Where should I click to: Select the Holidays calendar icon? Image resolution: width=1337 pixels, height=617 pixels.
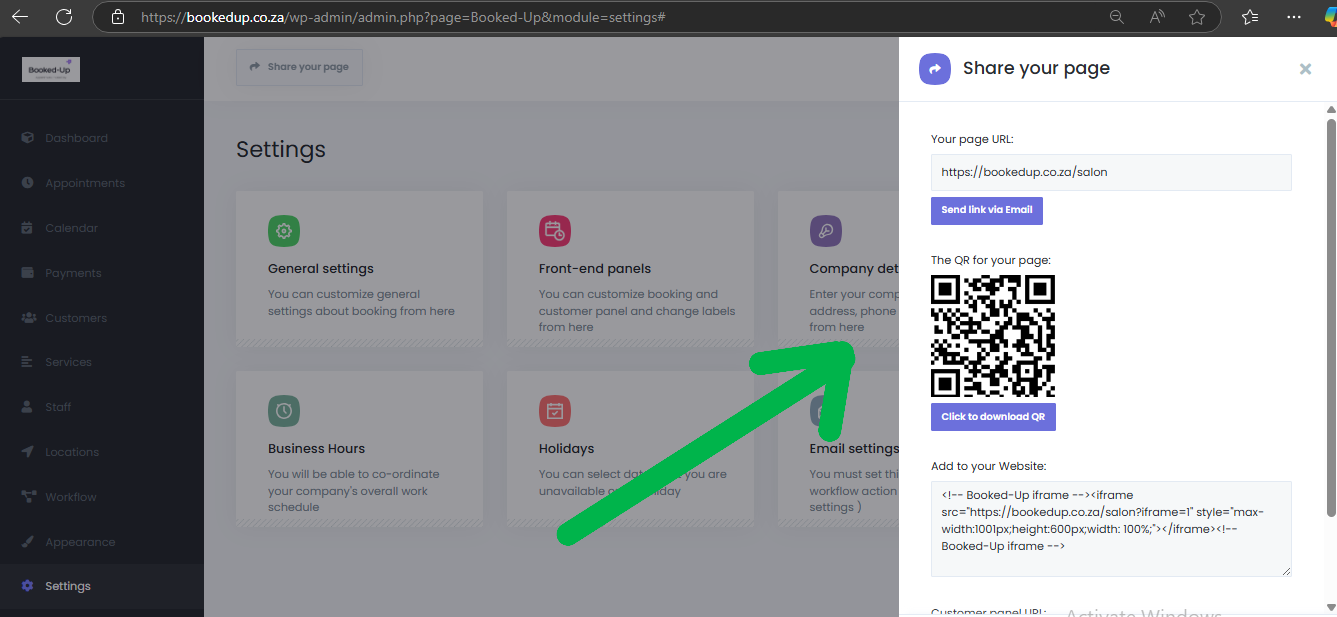[x=554, y=411]
